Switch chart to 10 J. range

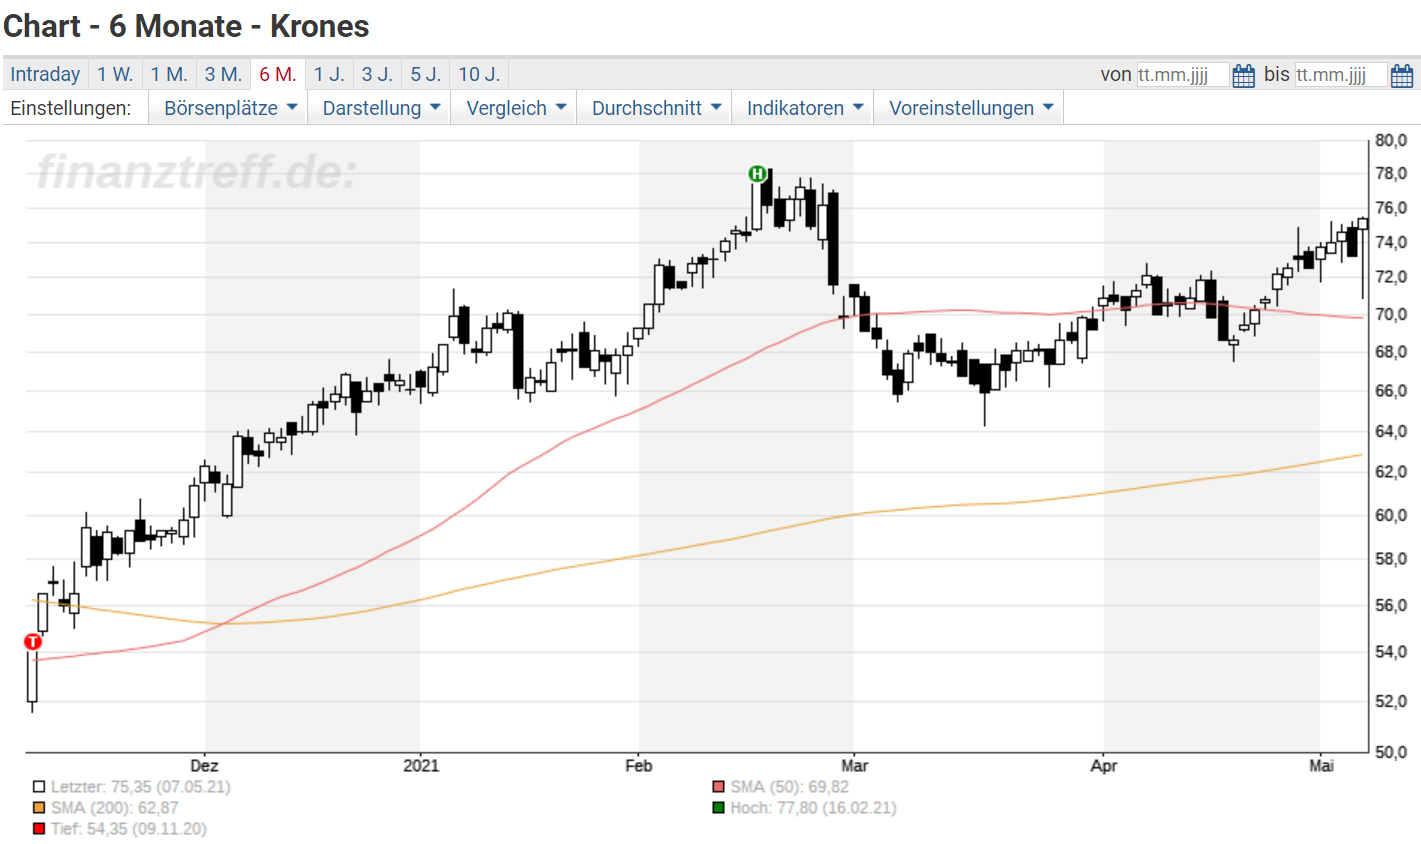[x=479, y=74]
